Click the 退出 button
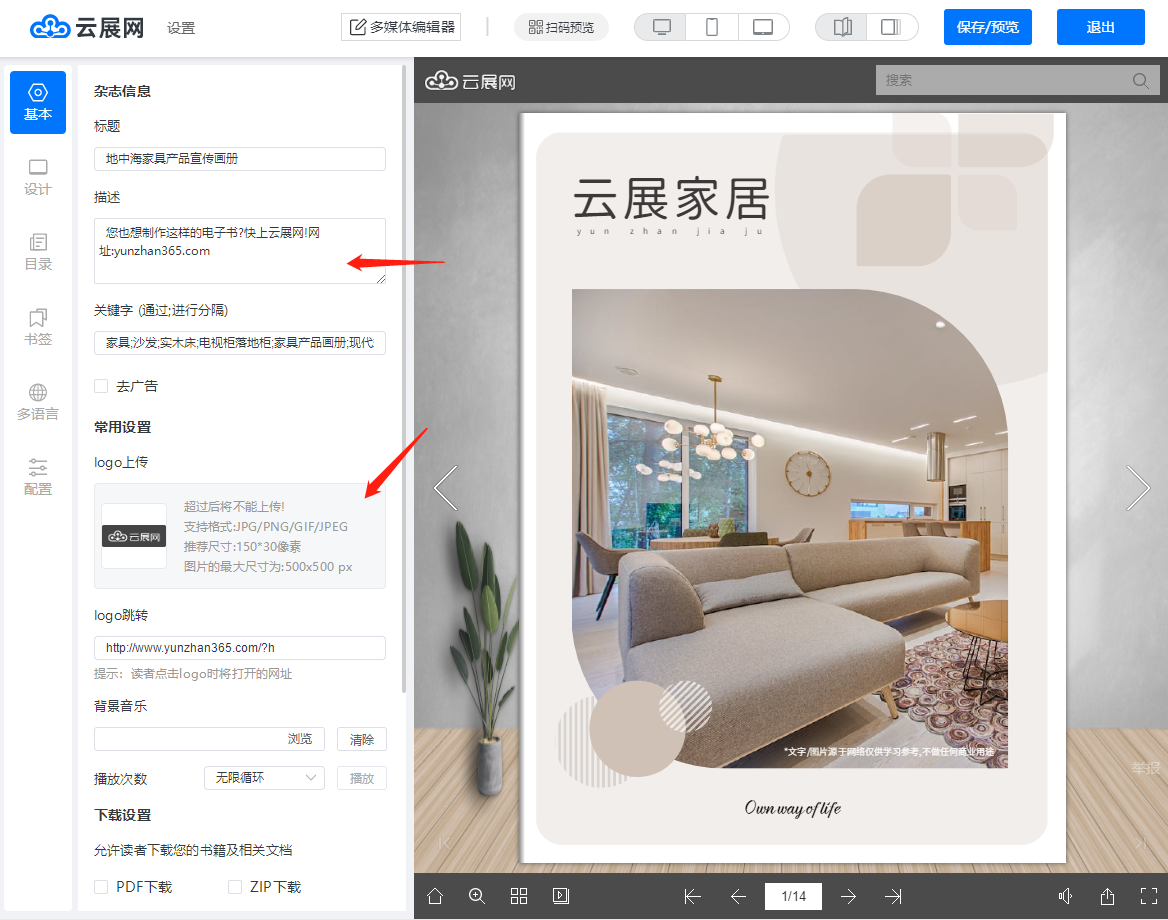The width and height of the screenshot is (1168, 920). point(1100,27)
